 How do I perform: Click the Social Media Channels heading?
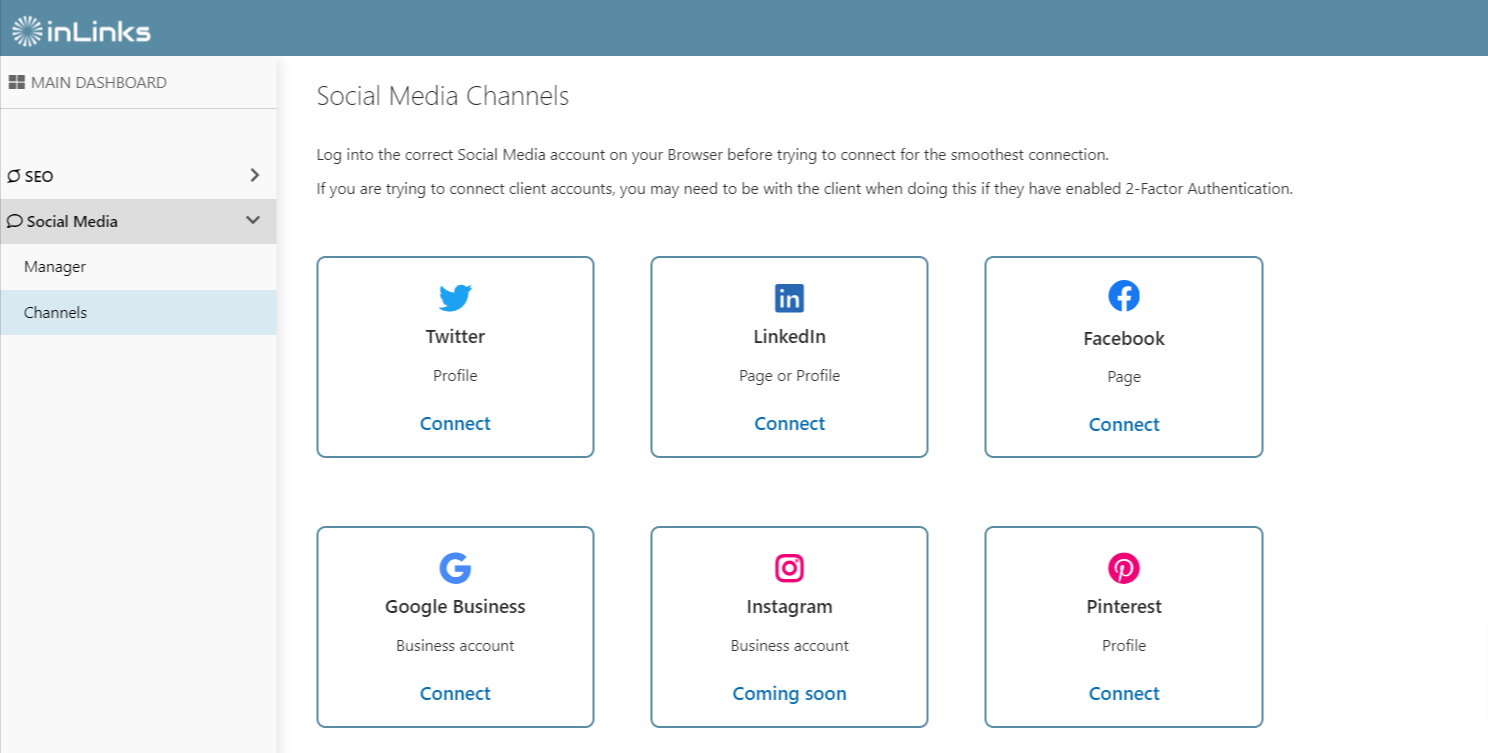(x=443, y=96)
